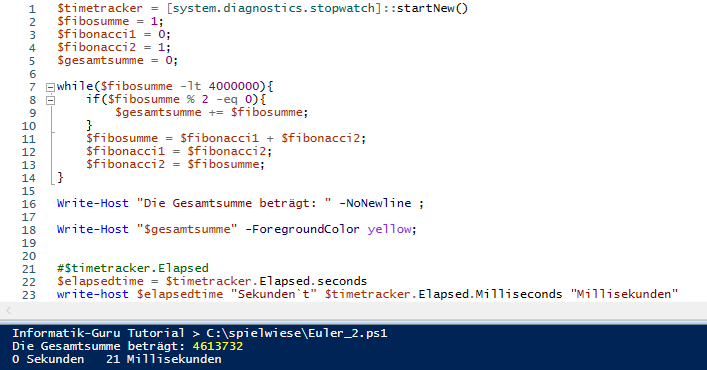Click $elapsedtime assignment on line 22
The width and height of the screenshot is (707, 370).
click(212, 281)
